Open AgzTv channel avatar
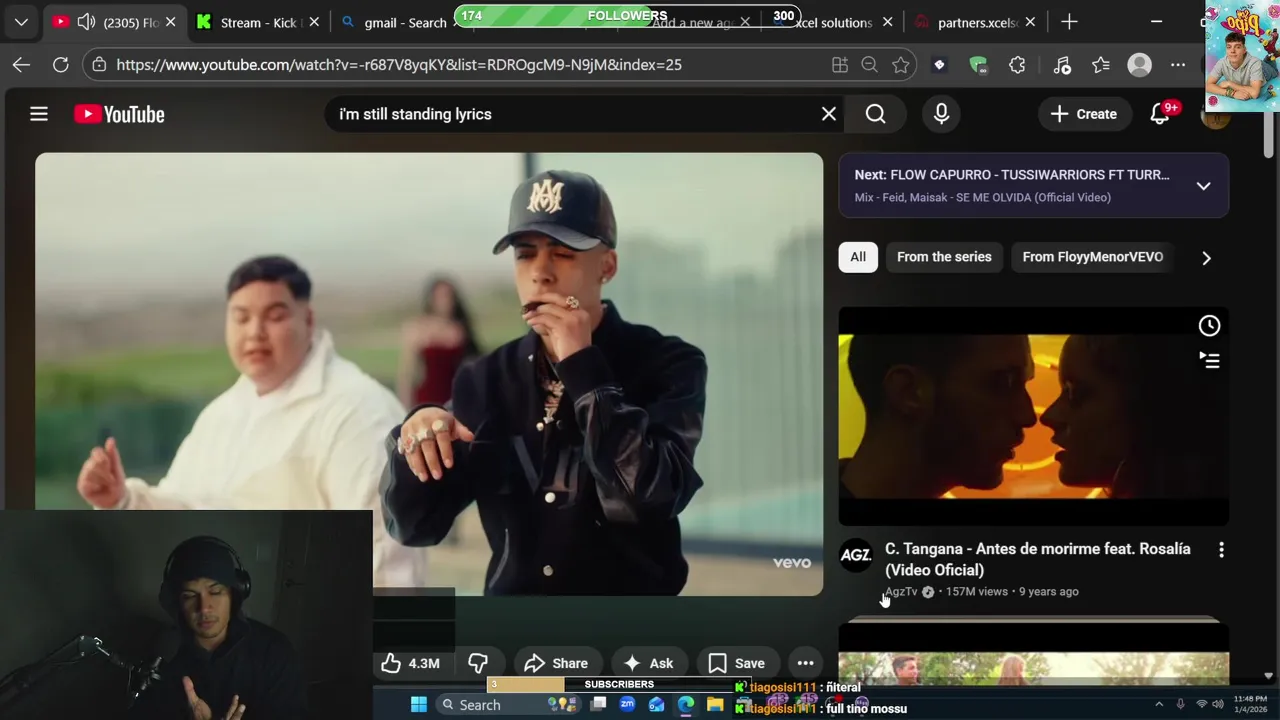This screenshot has height=720, width=1280. click(x=856, y=556)
